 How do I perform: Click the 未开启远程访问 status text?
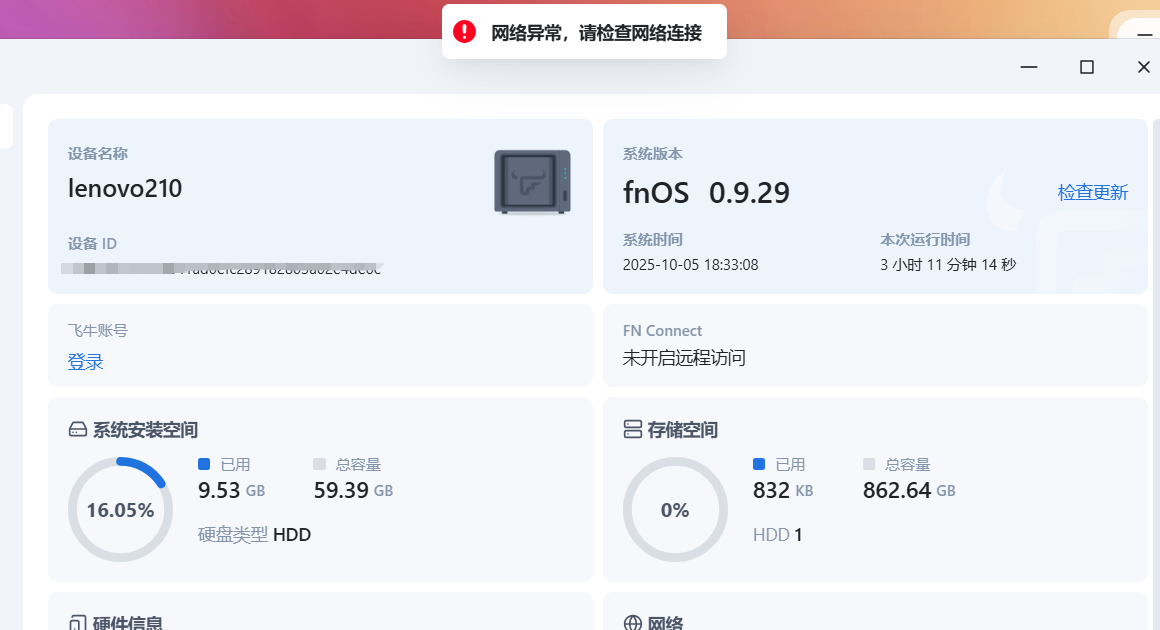684,358
